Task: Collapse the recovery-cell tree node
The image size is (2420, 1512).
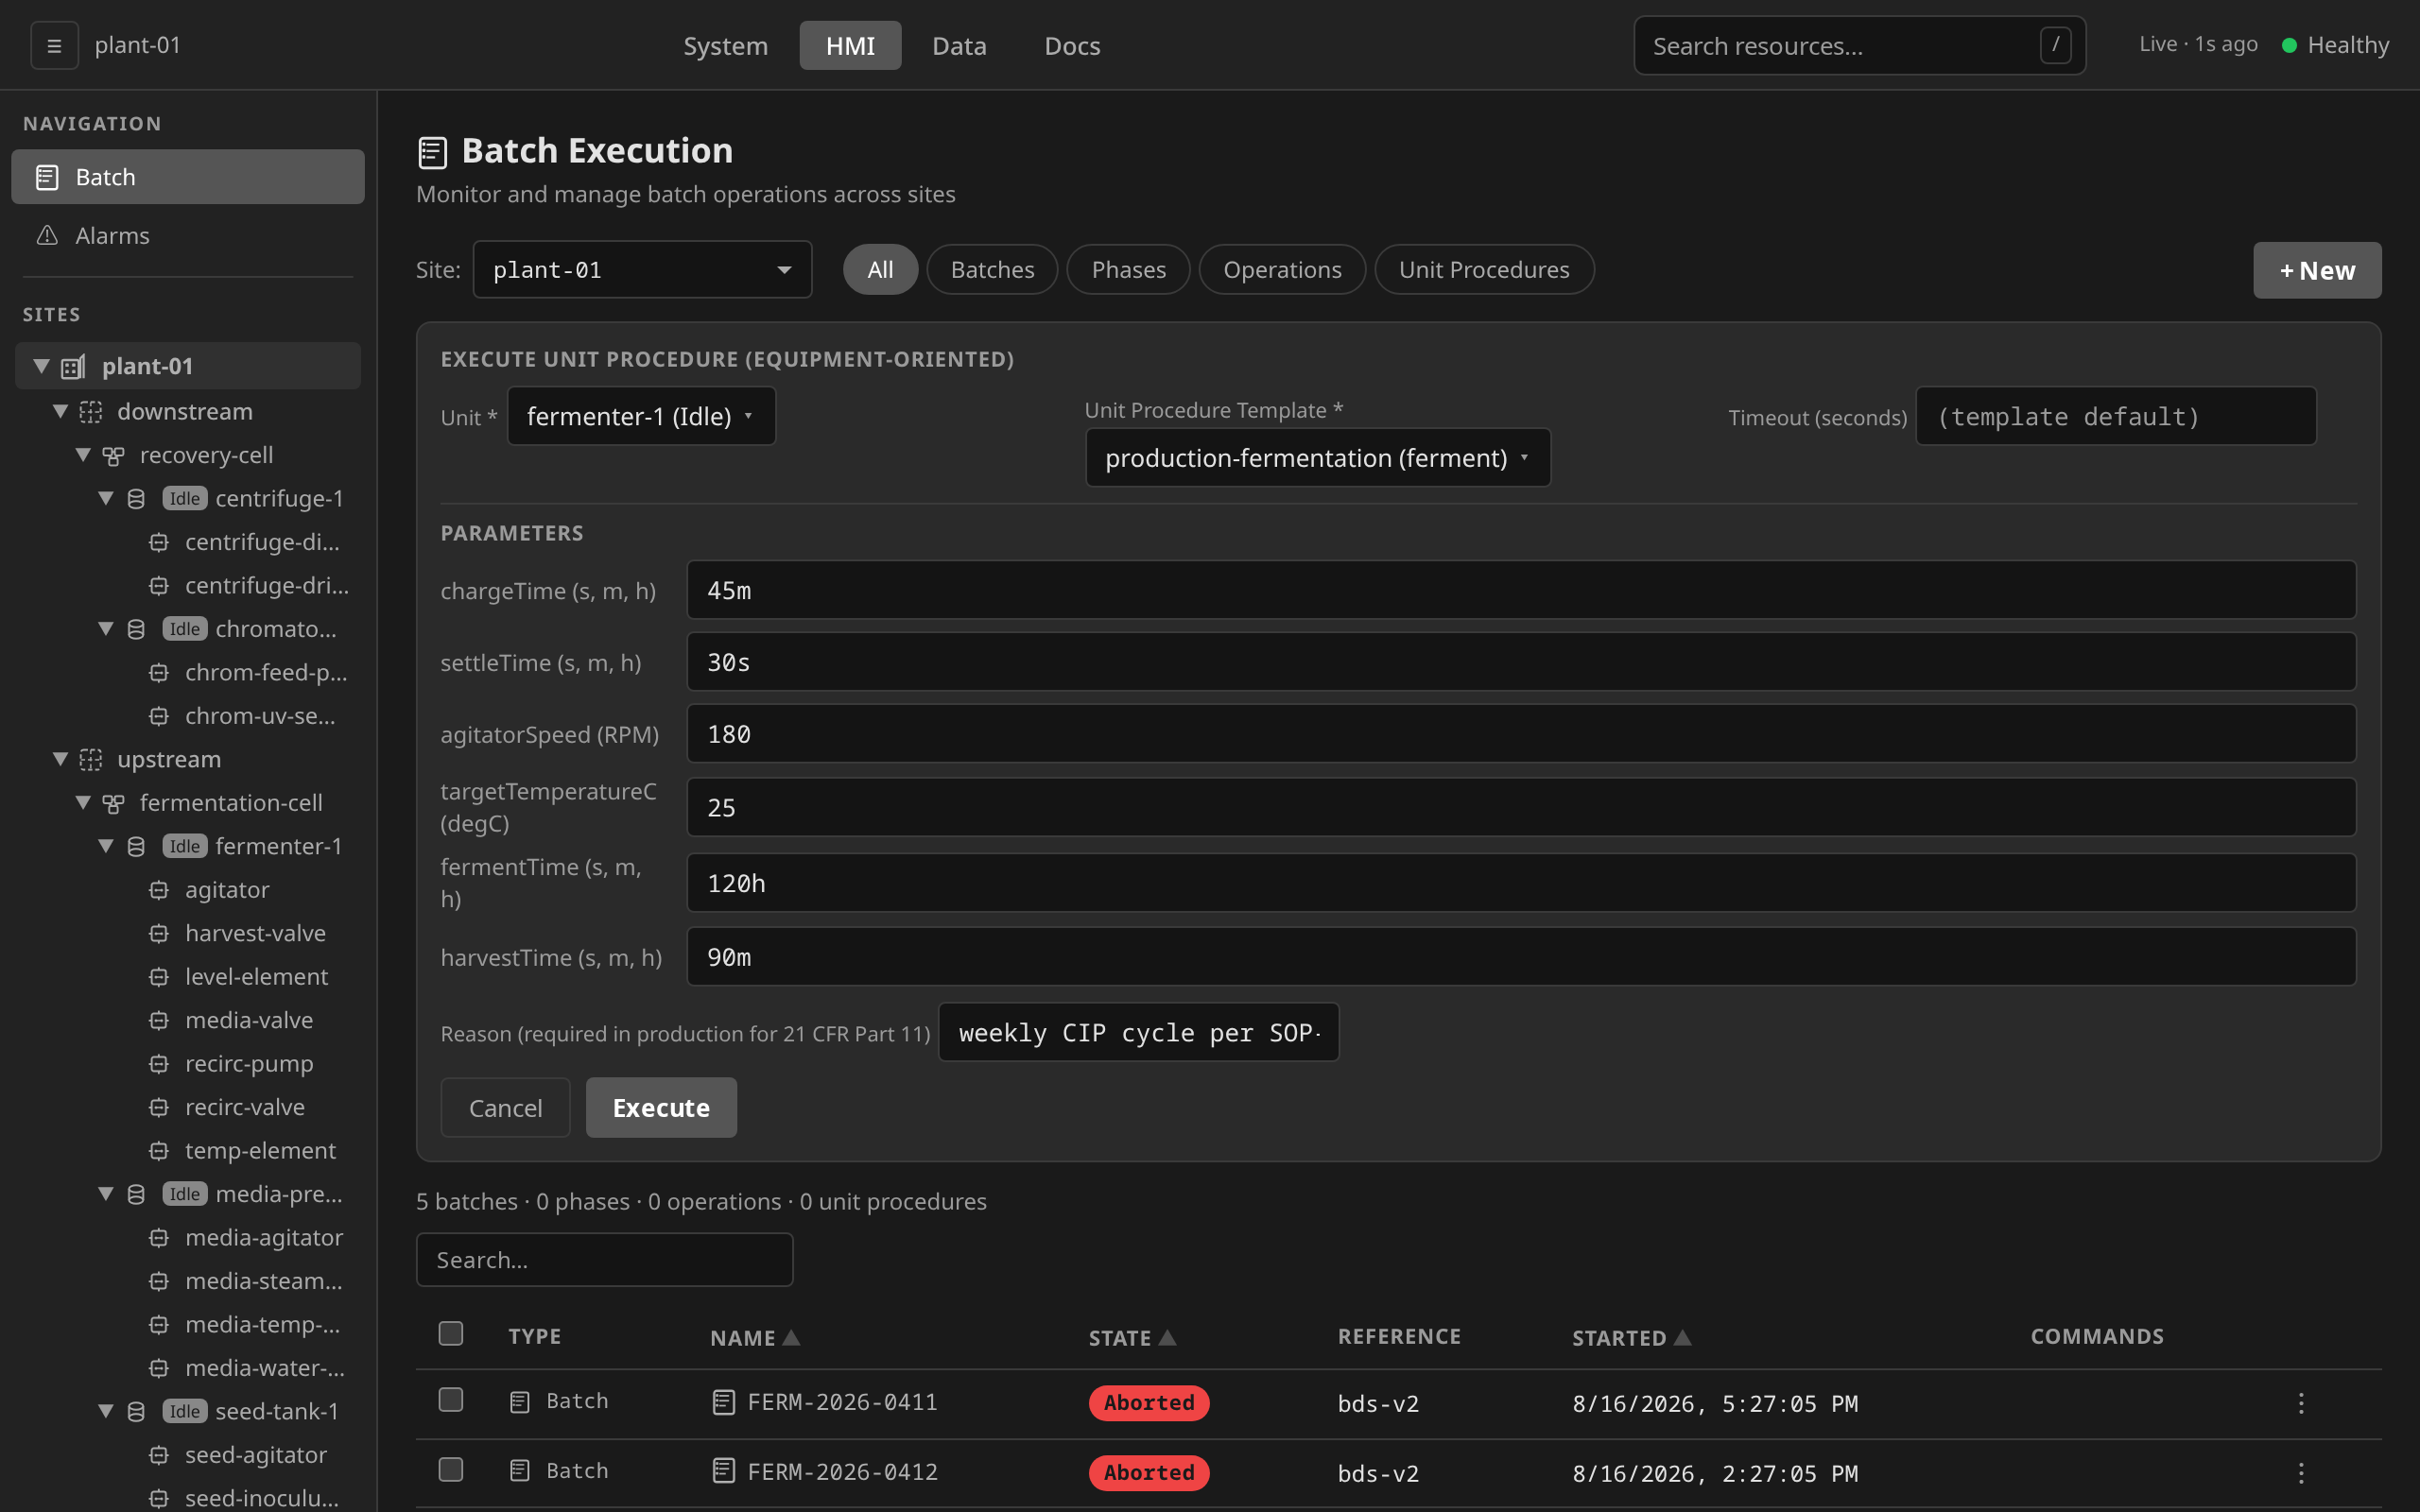Action: click(83, 455)
